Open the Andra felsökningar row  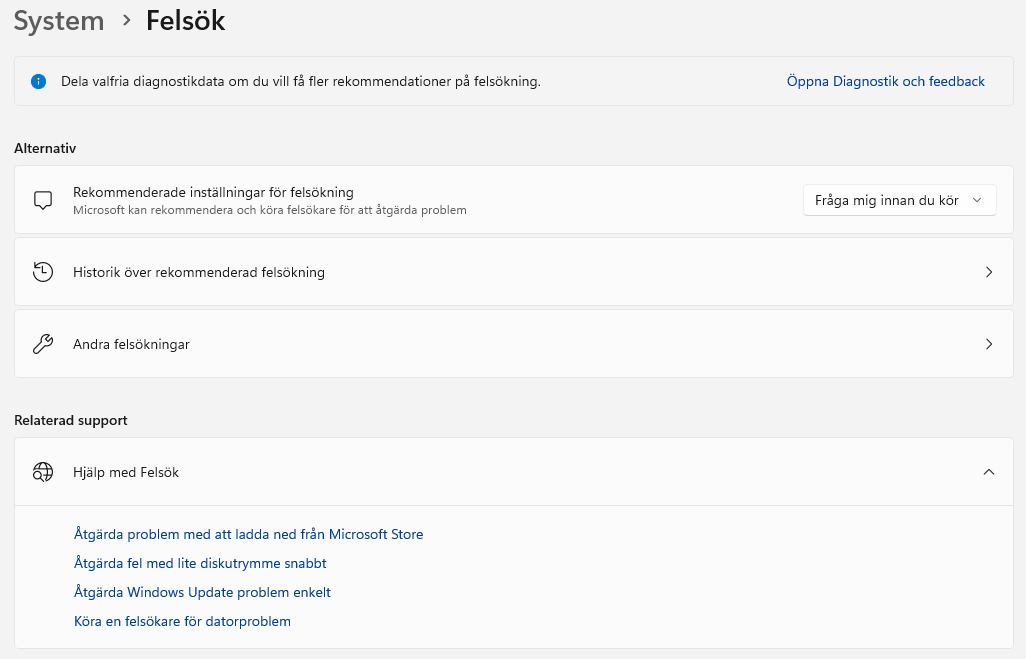514,344
